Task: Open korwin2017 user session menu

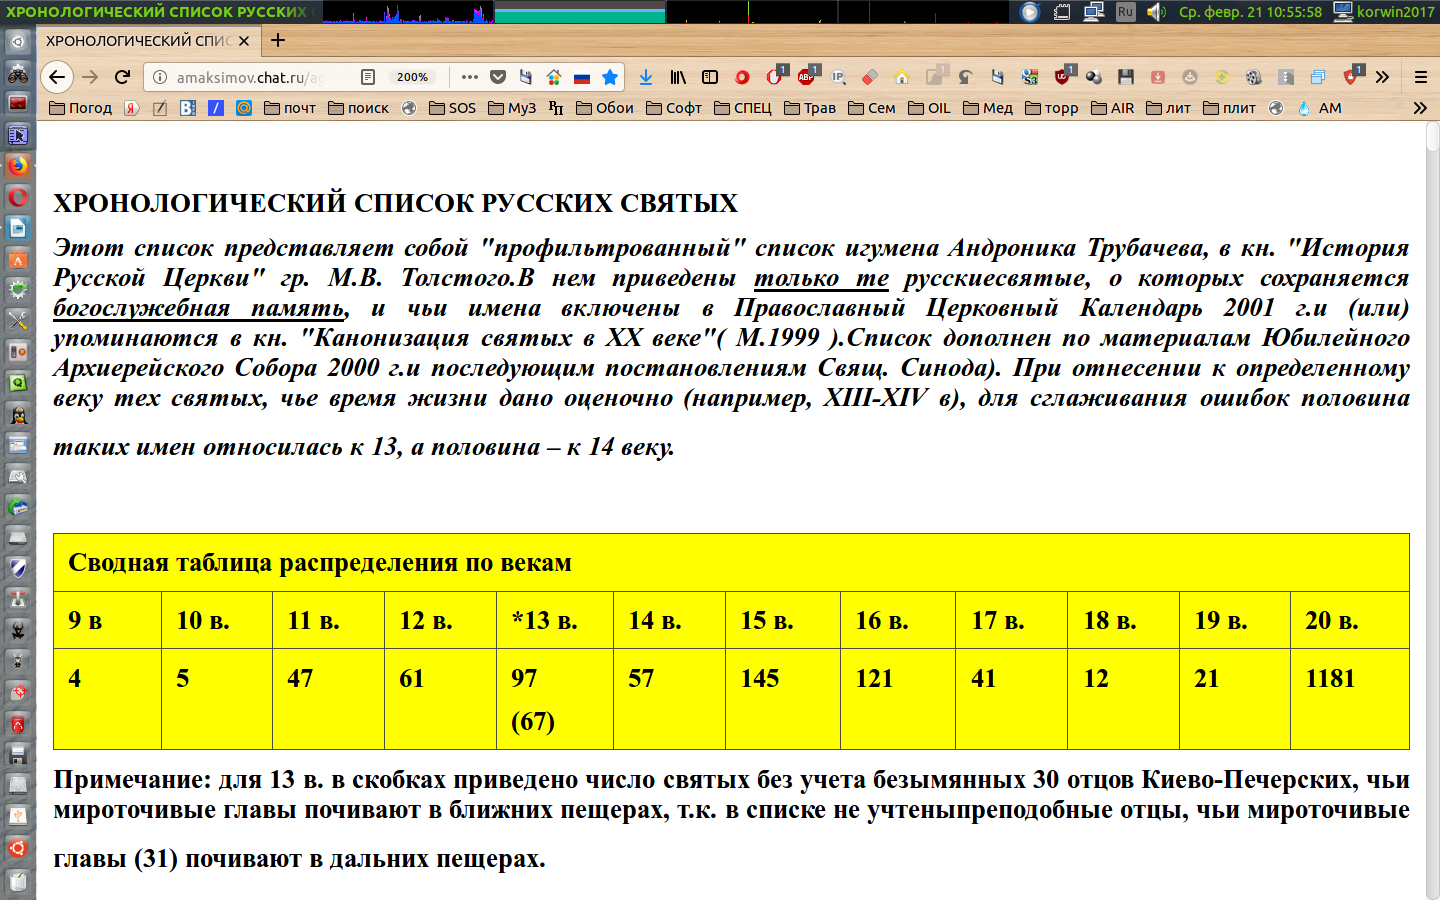Action: 1384,11
